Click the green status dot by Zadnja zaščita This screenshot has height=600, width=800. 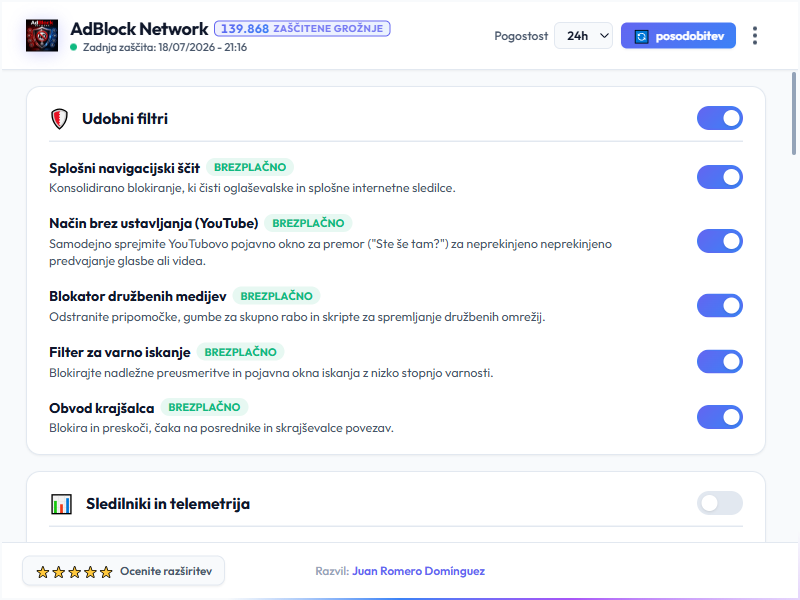73,47
